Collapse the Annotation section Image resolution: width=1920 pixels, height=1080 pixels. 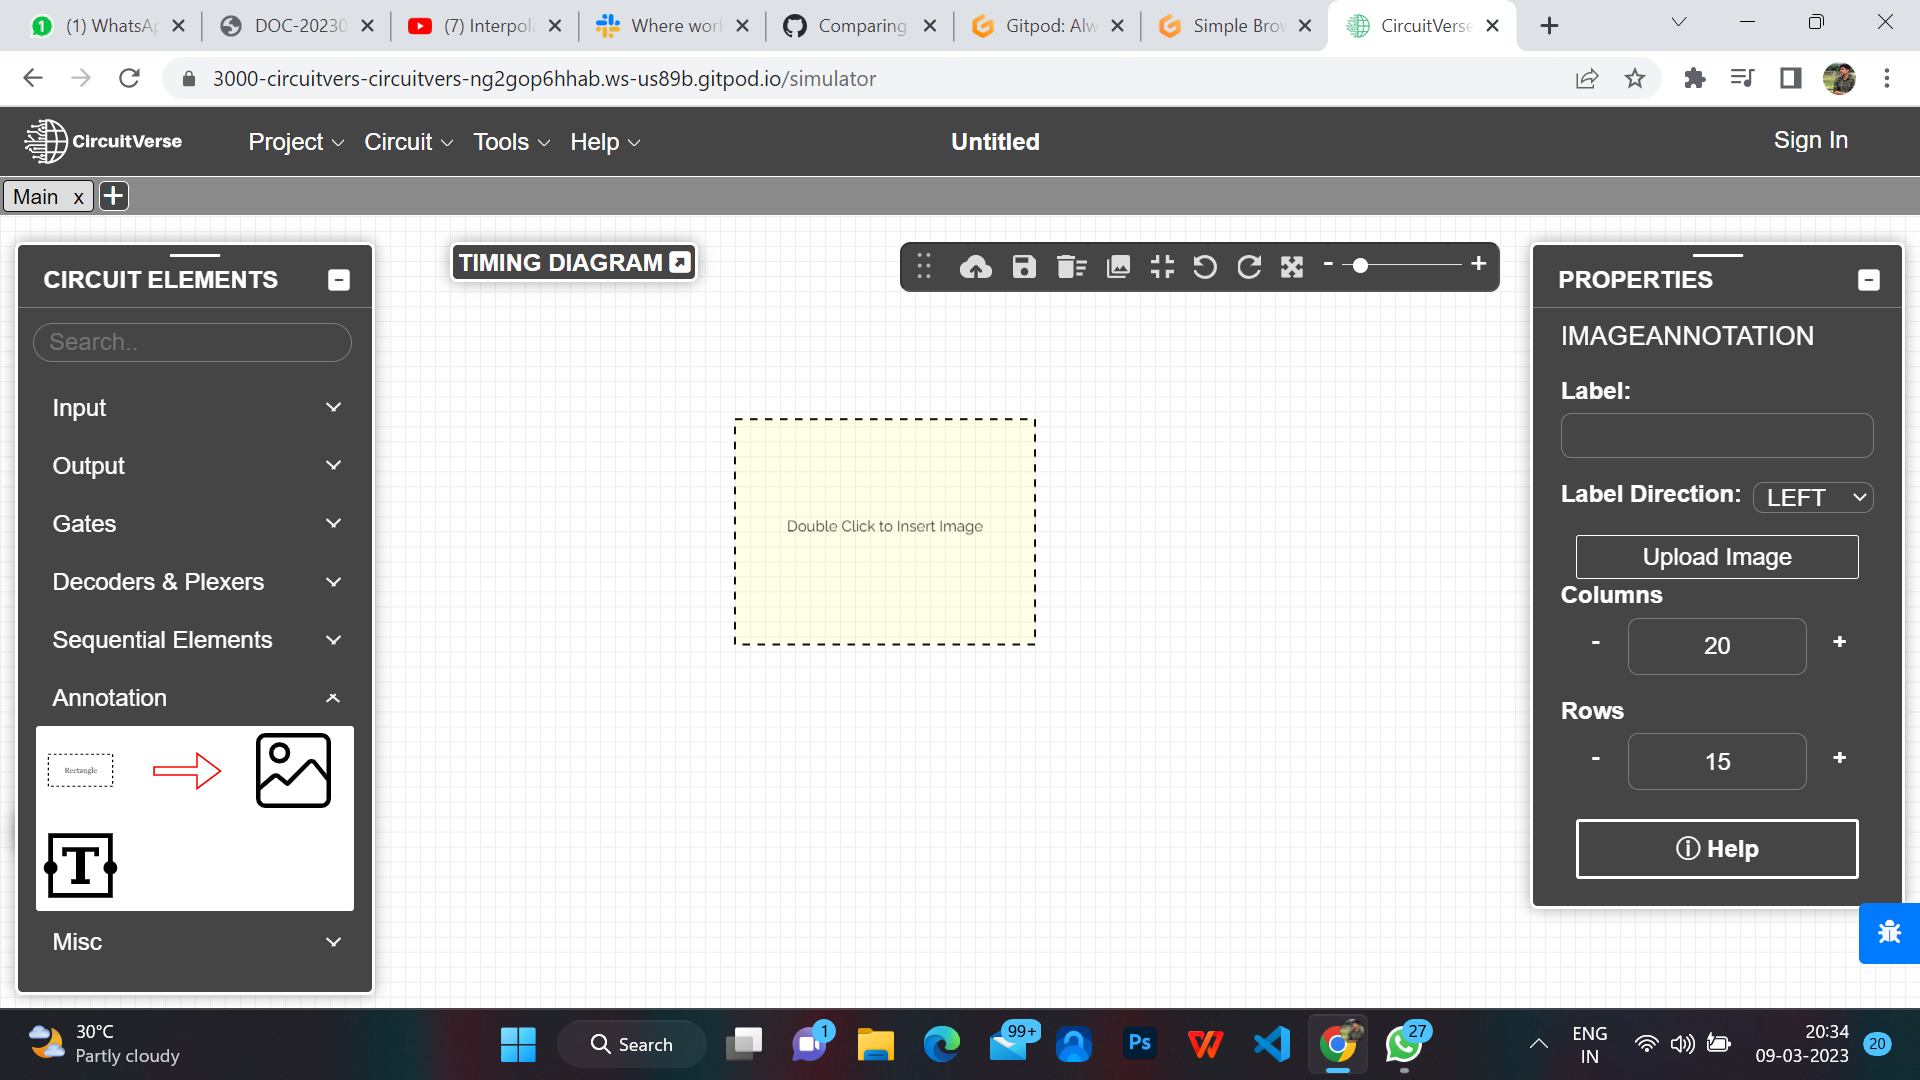(332, 698)
